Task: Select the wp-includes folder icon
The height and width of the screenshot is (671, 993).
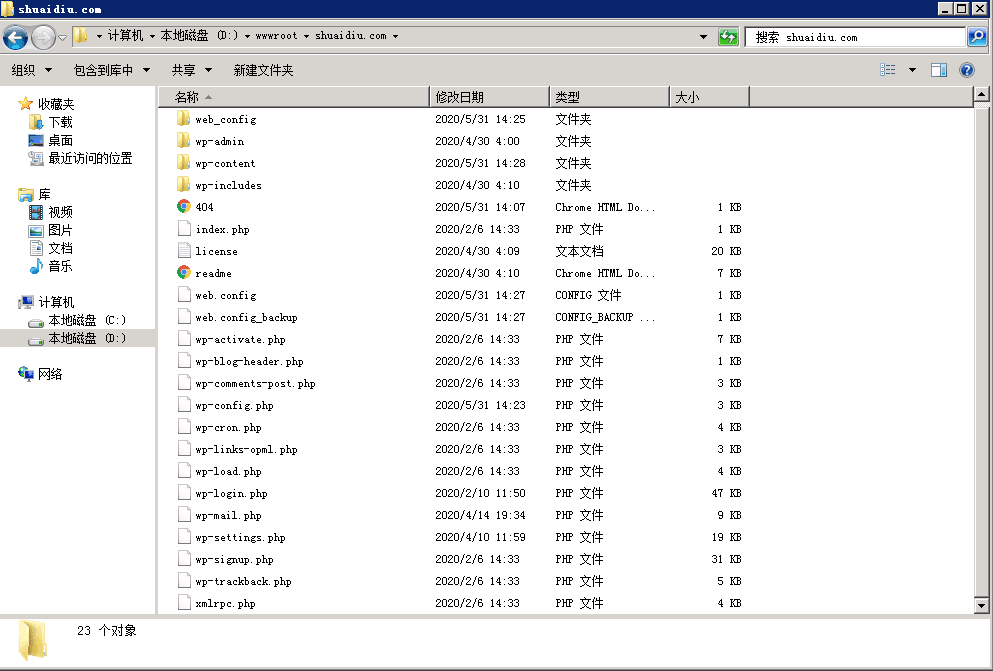Action: tap(184, 185)
